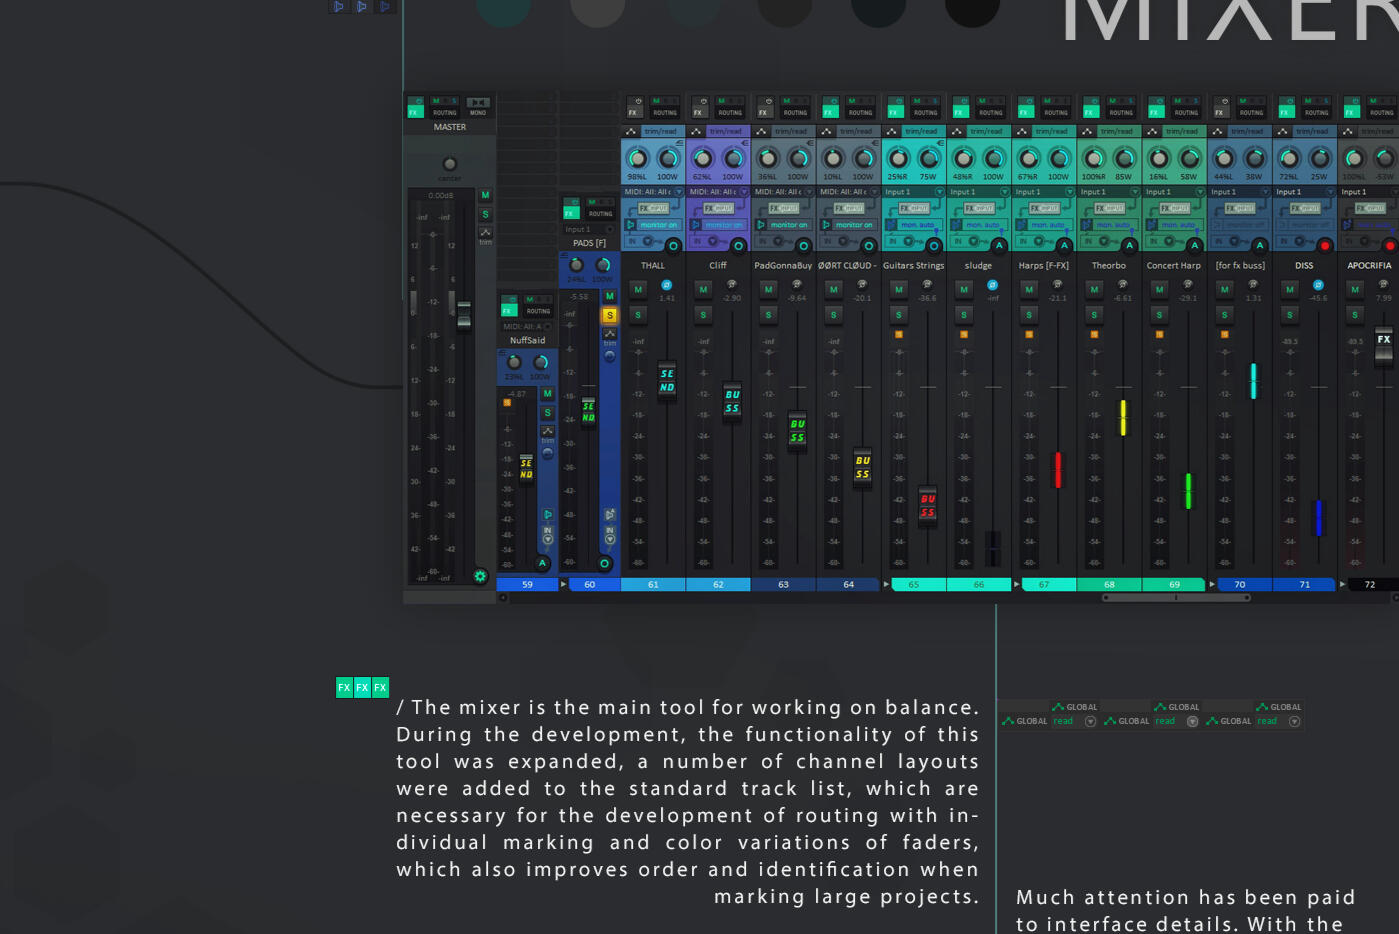Open the FX chain on the MASTER track
Image resolution: width=1399 pixels, height=934 pixels.
tap(416, 111)
